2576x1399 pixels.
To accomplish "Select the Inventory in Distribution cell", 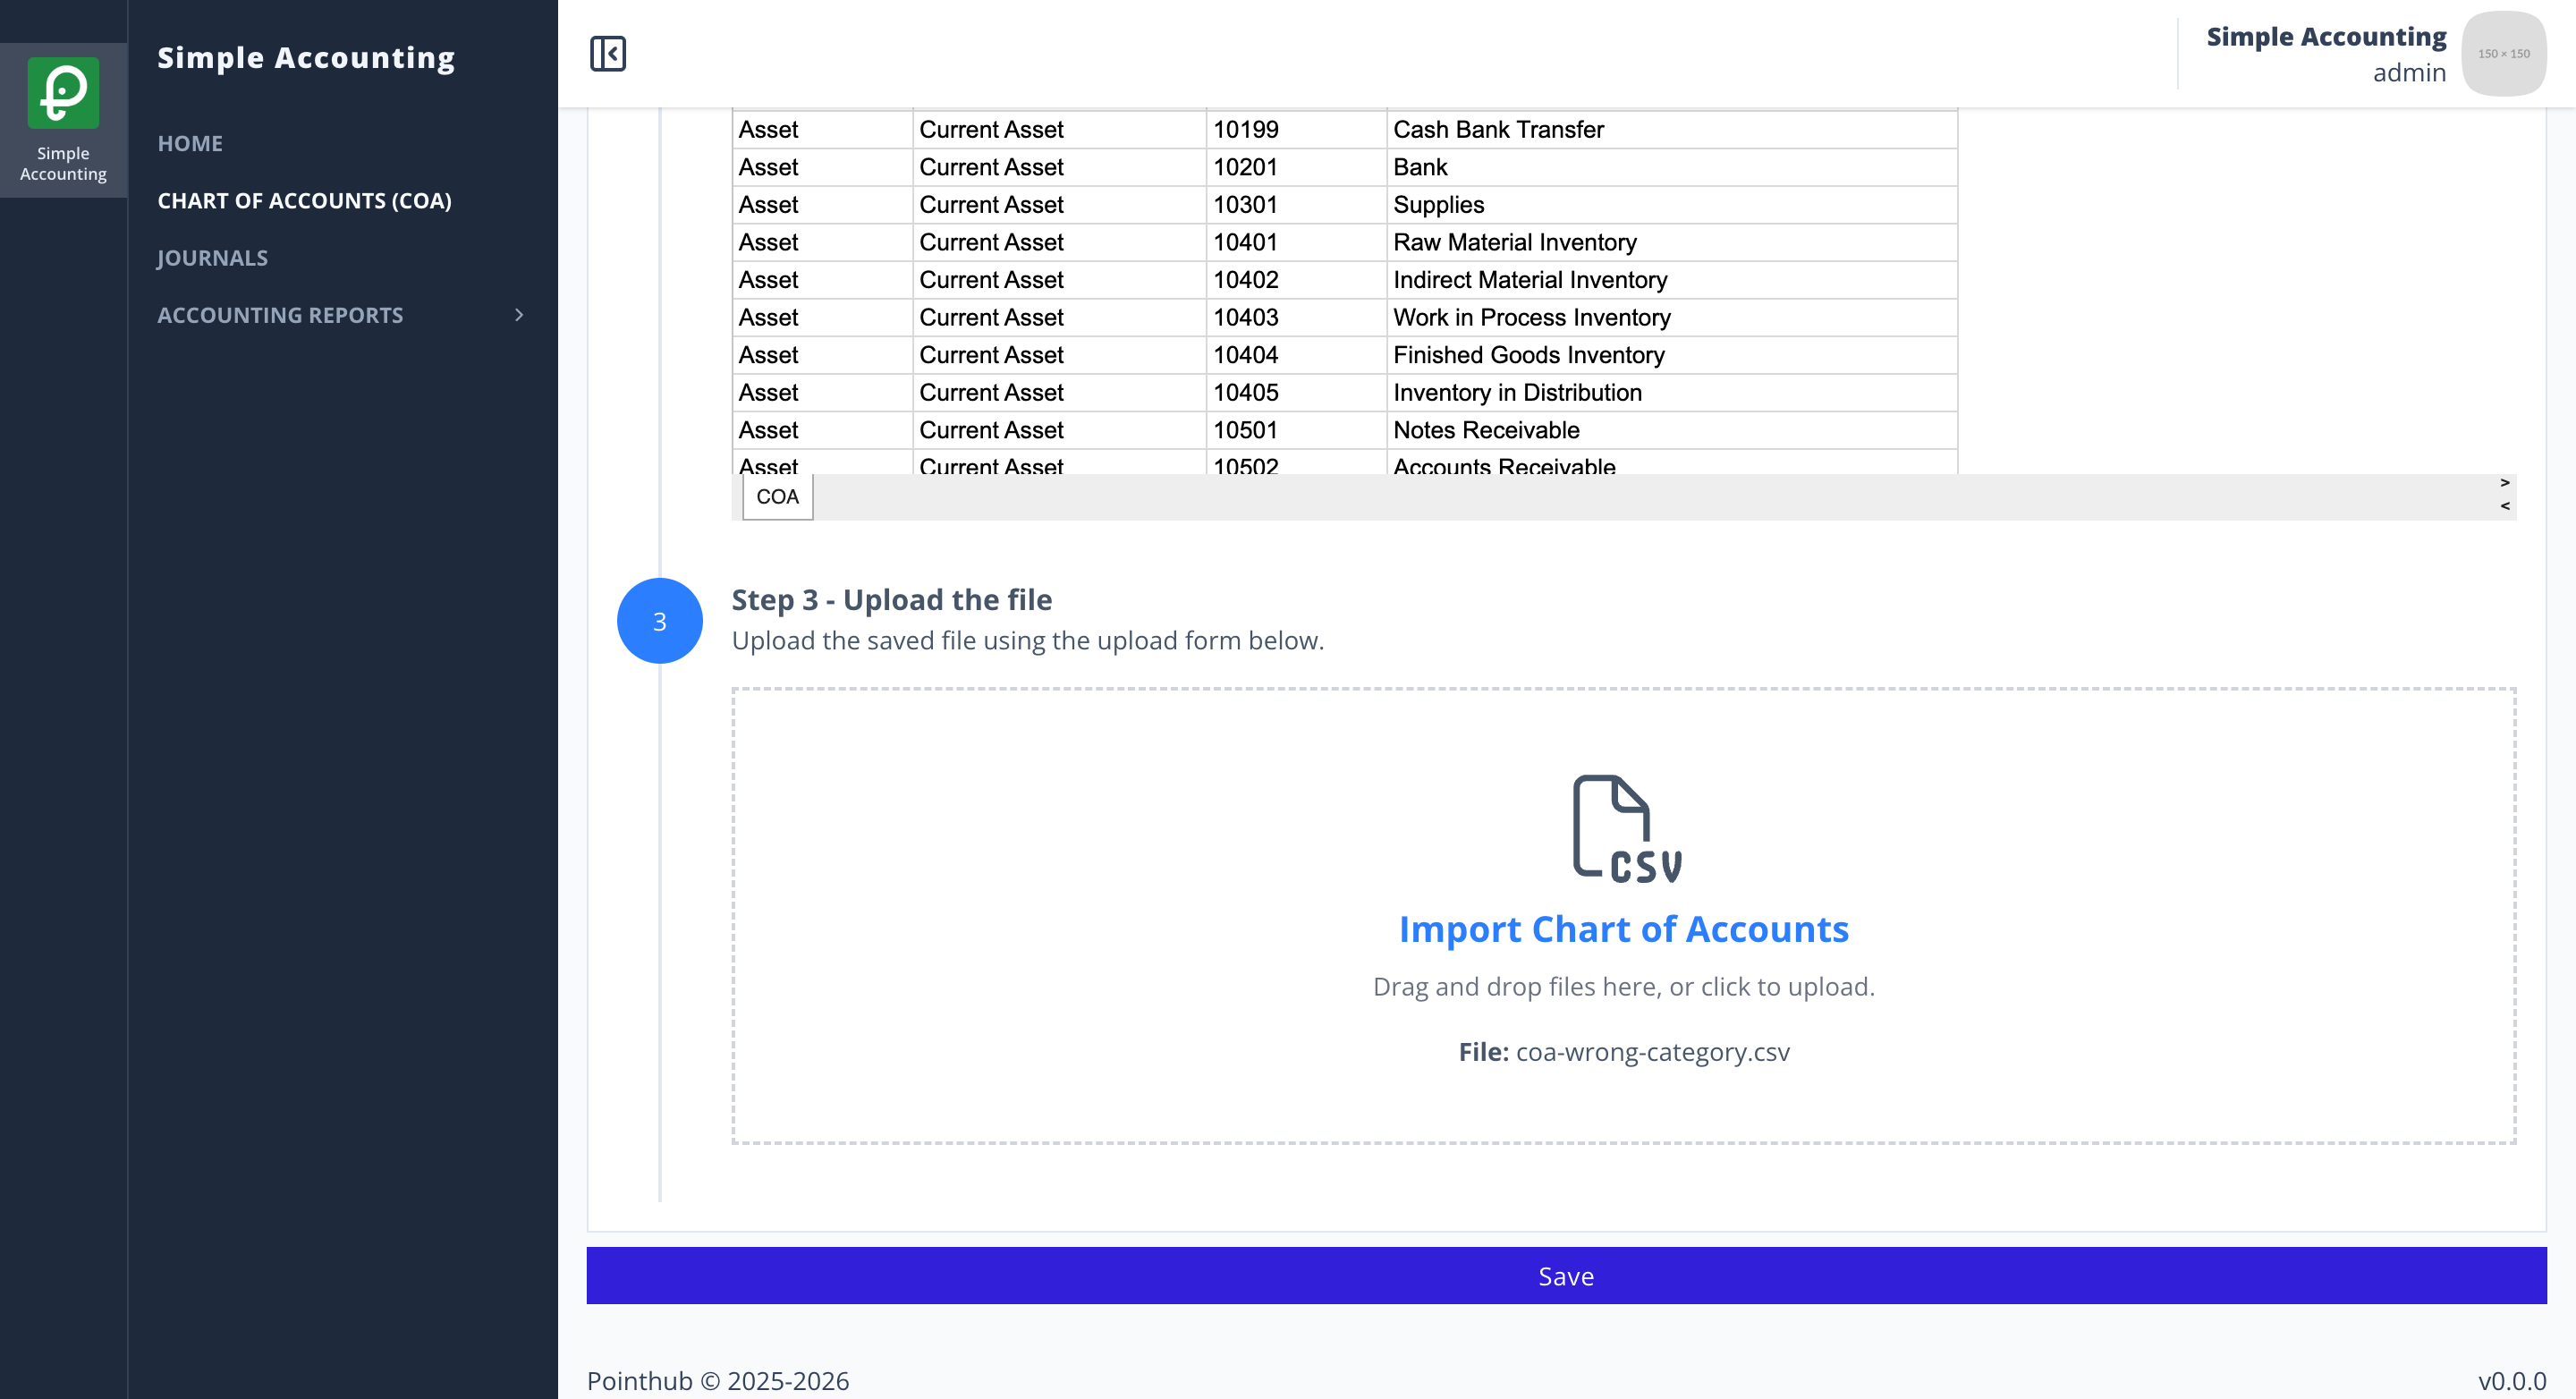I will point(1671,392).
